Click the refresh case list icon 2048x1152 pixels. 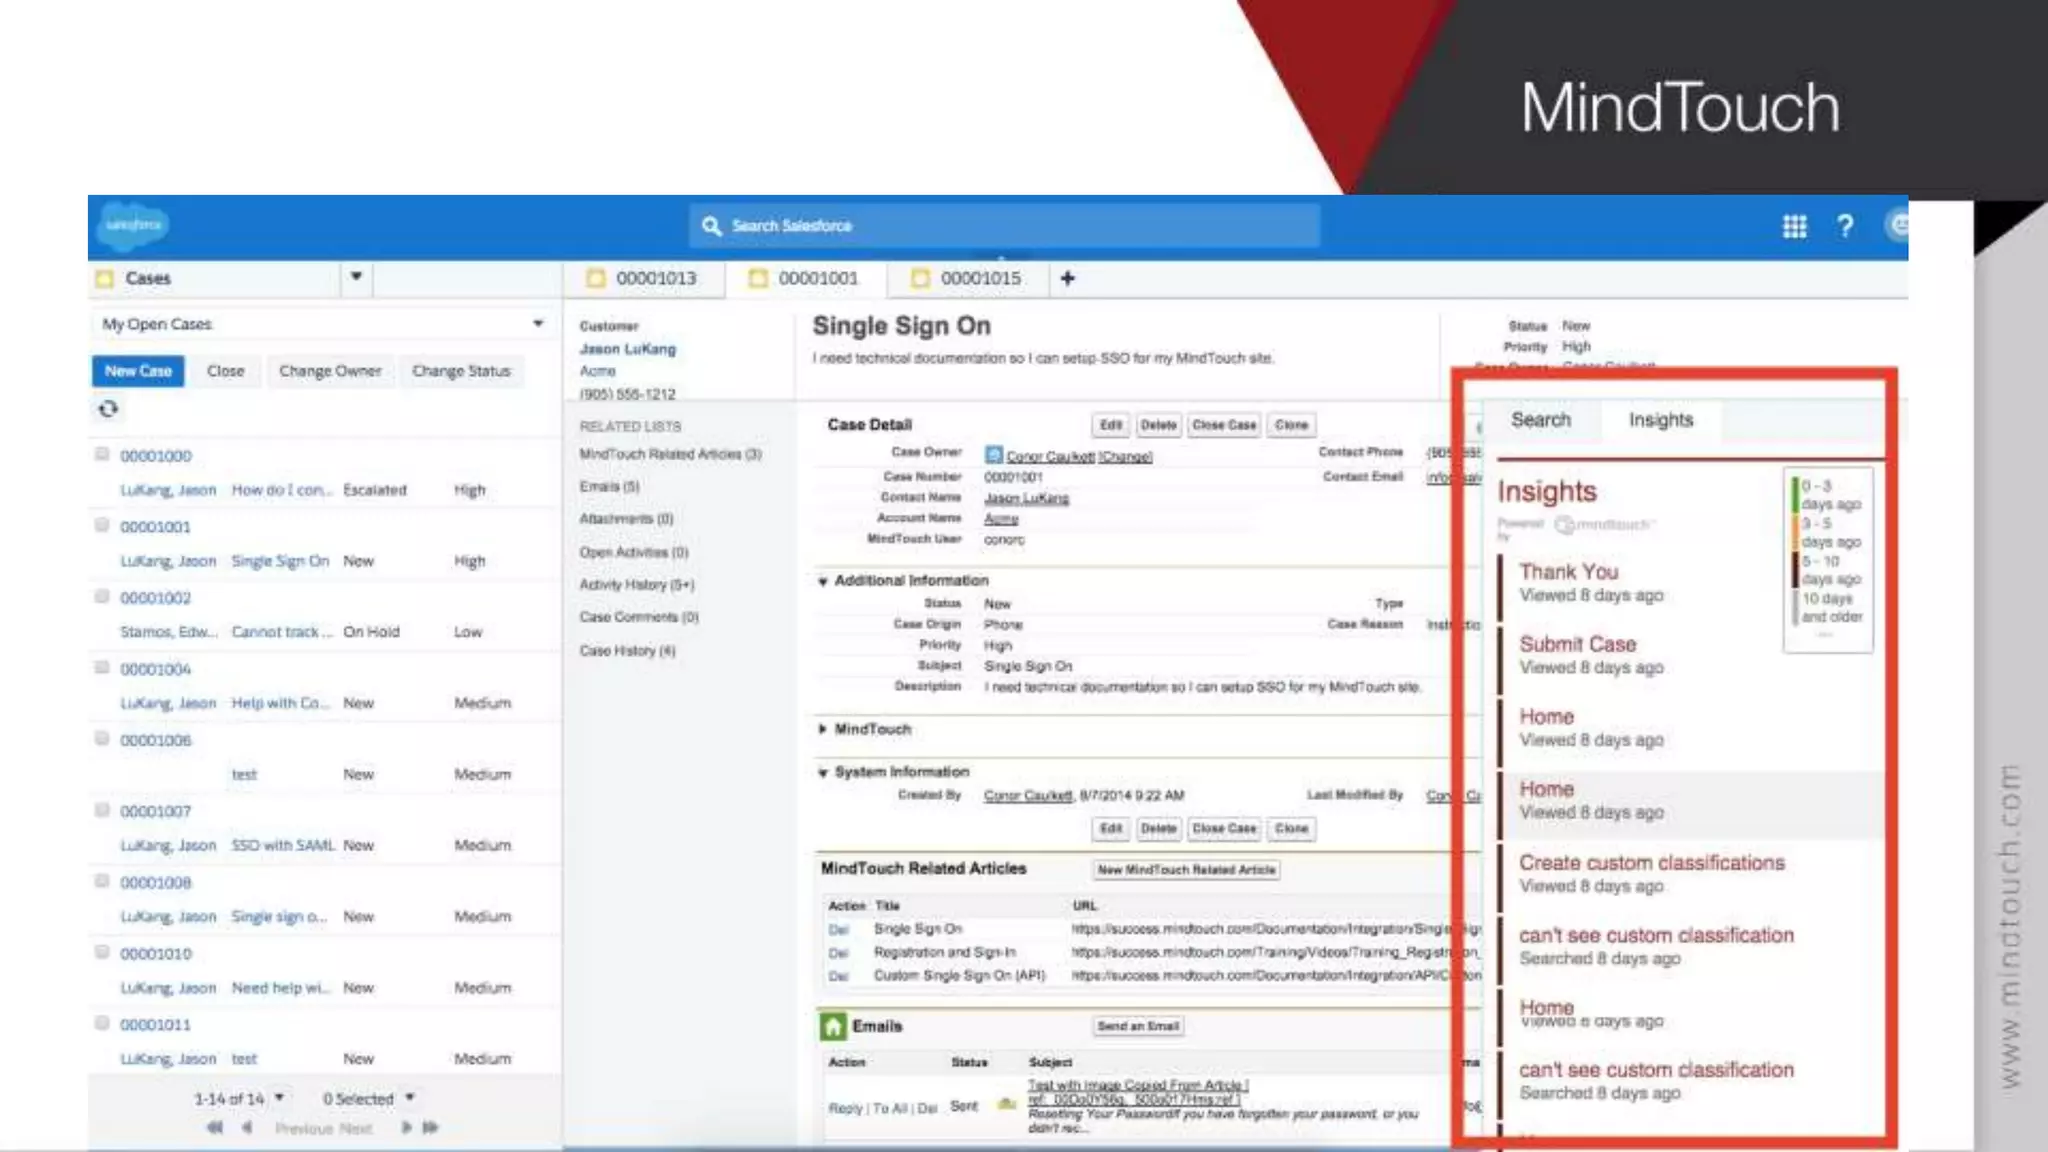(x=108, y=409)
